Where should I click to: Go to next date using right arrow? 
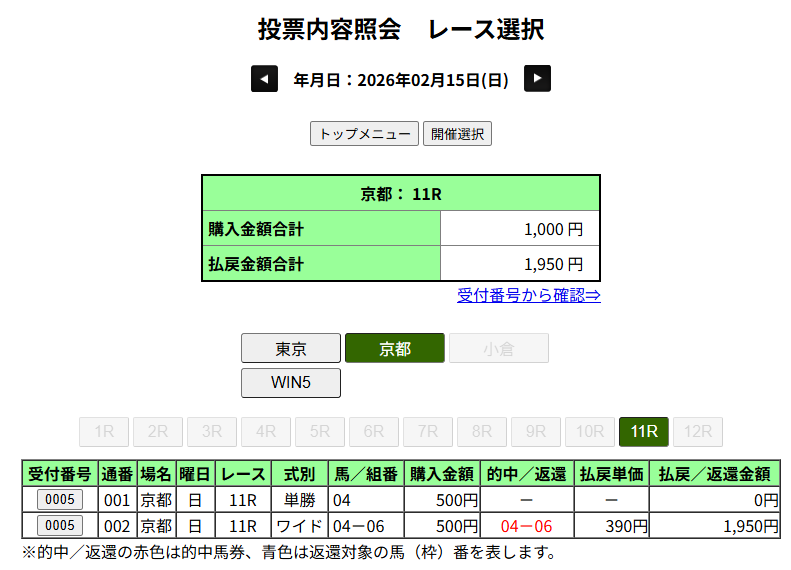pos(538,79)
